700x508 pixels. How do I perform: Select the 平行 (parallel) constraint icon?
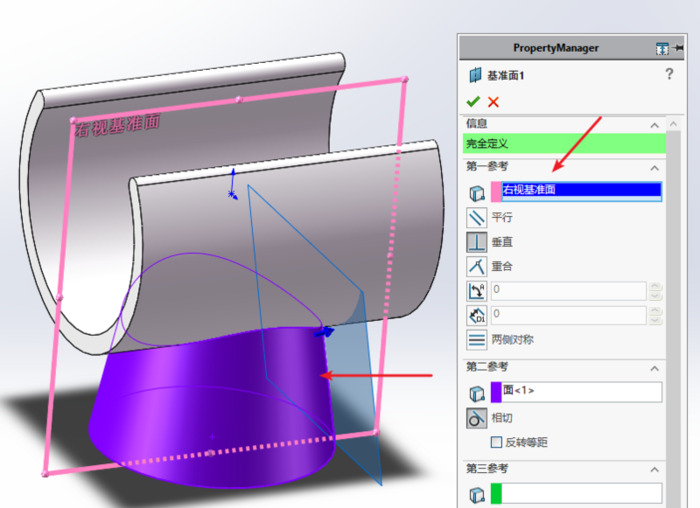477,217
